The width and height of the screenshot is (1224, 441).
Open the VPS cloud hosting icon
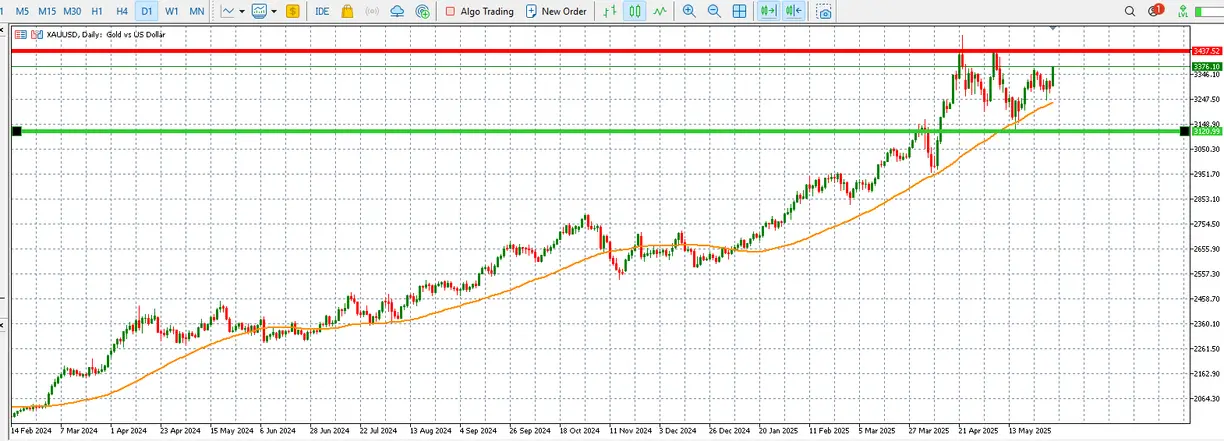point(397,11)
